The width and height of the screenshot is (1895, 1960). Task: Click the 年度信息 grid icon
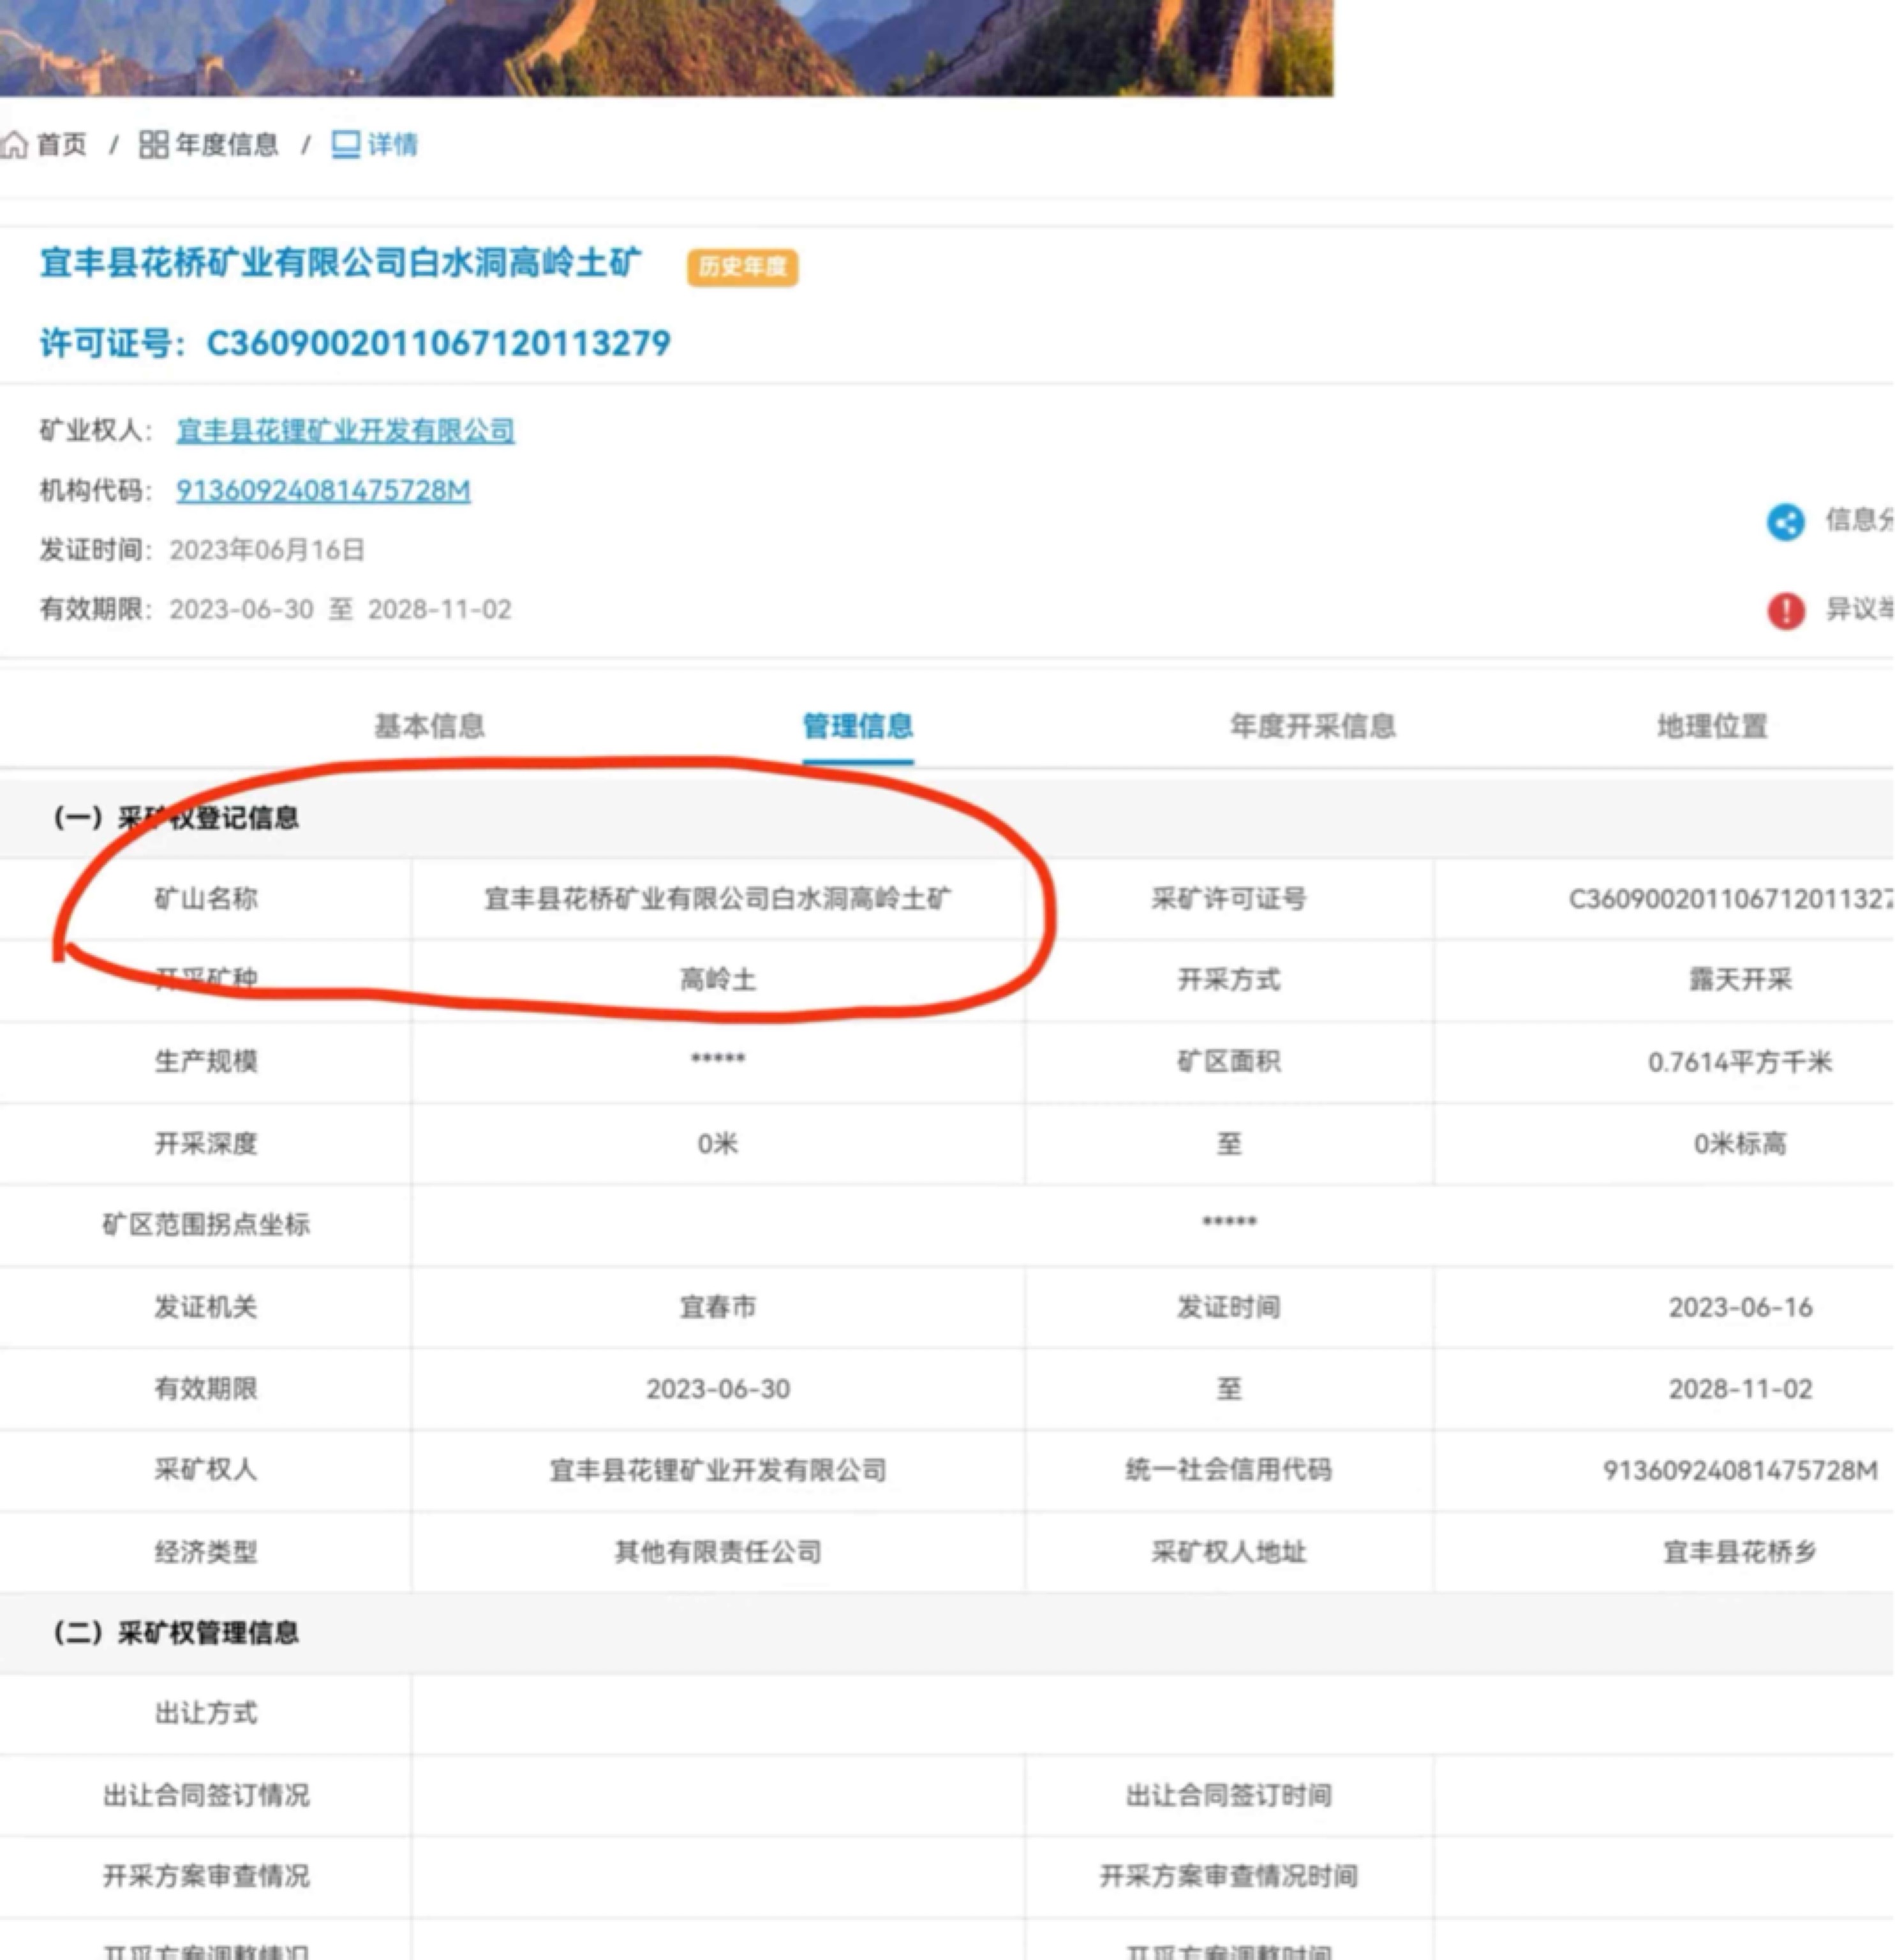[153, 145]
